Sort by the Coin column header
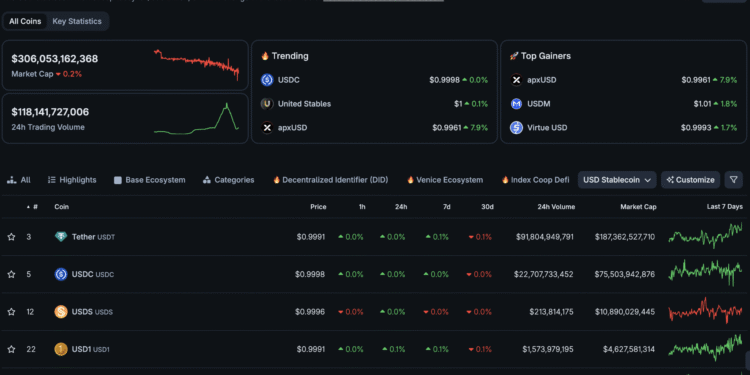 [61, 207]
